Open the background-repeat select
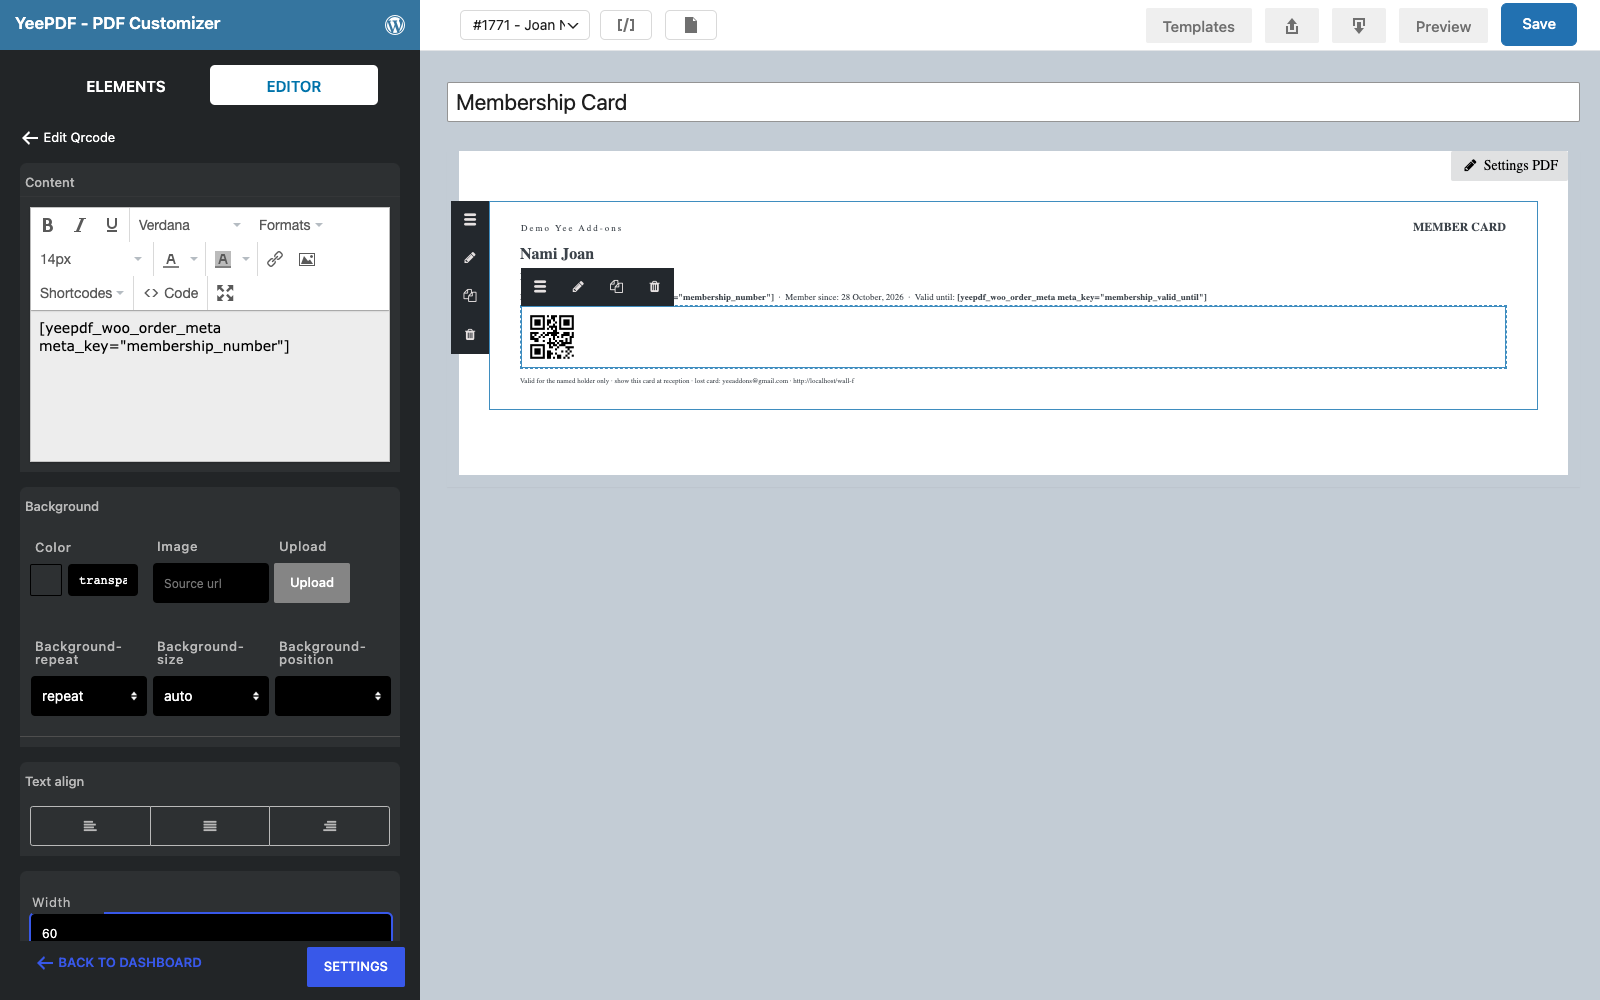Screen dimensions: 1600x1000 [89, 696]
